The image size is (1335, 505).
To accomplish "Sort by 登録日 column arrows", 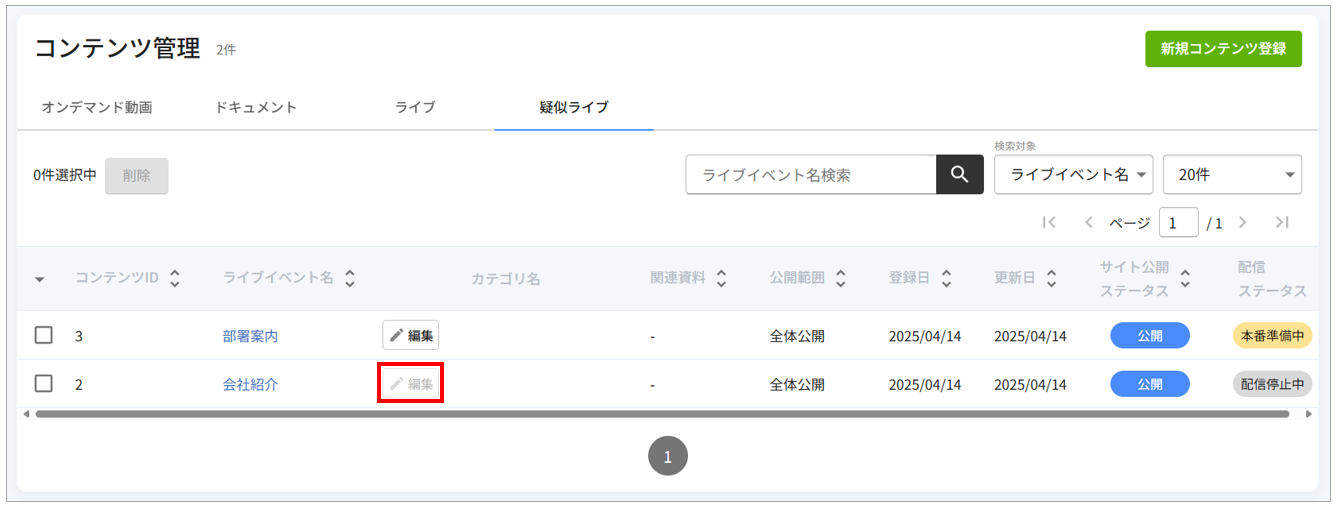I will [946, 278].
